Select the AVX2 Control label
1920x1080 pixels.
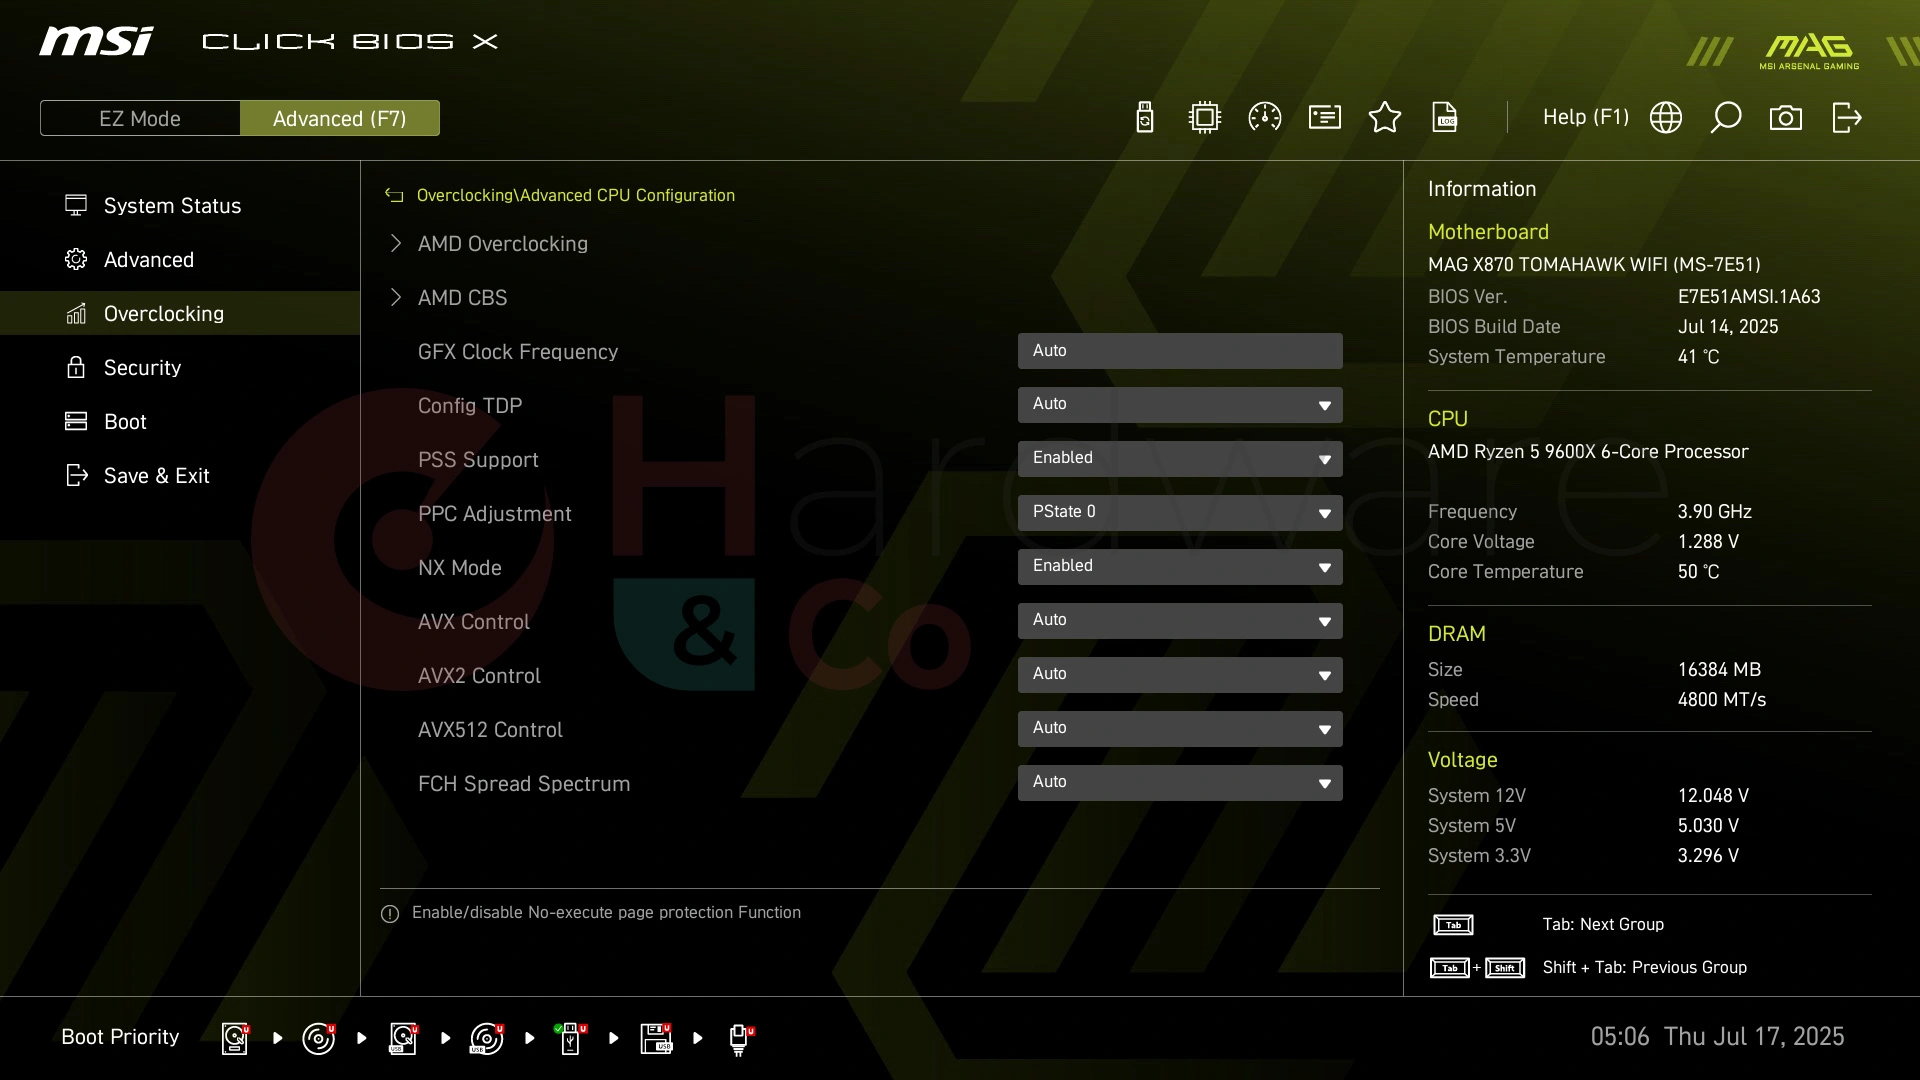479,676
